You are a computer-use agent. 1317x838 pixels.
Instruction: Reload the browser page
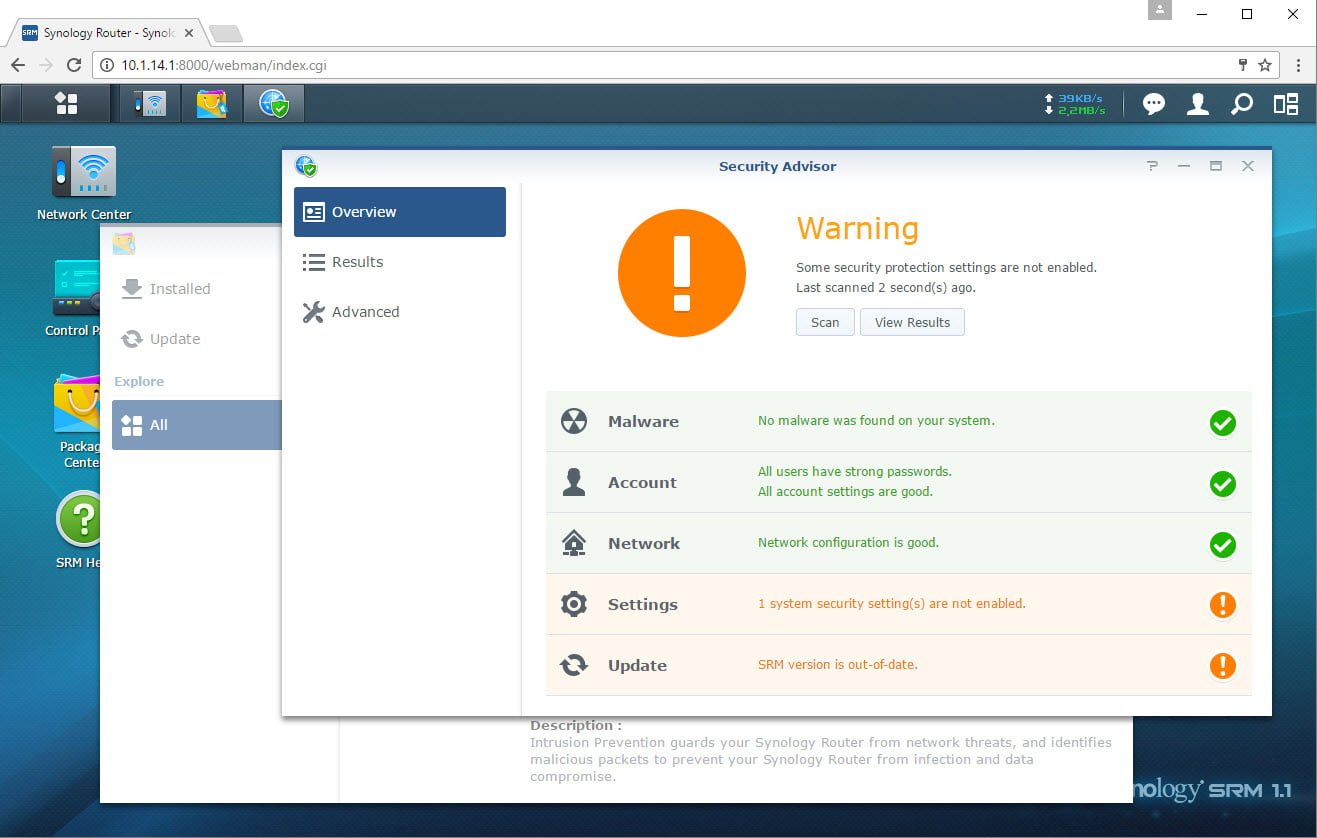[x=73, y=65]
